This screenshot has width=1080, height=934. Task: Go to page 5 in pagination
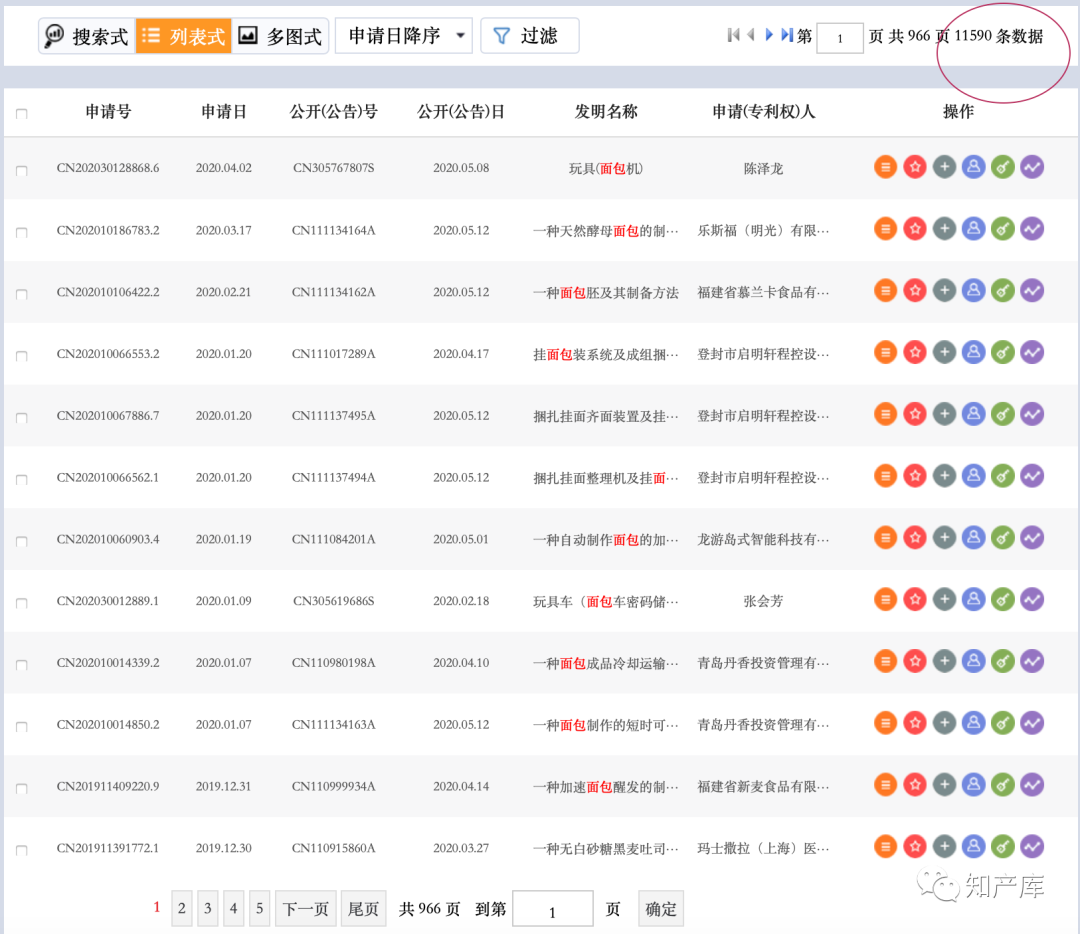260,909
